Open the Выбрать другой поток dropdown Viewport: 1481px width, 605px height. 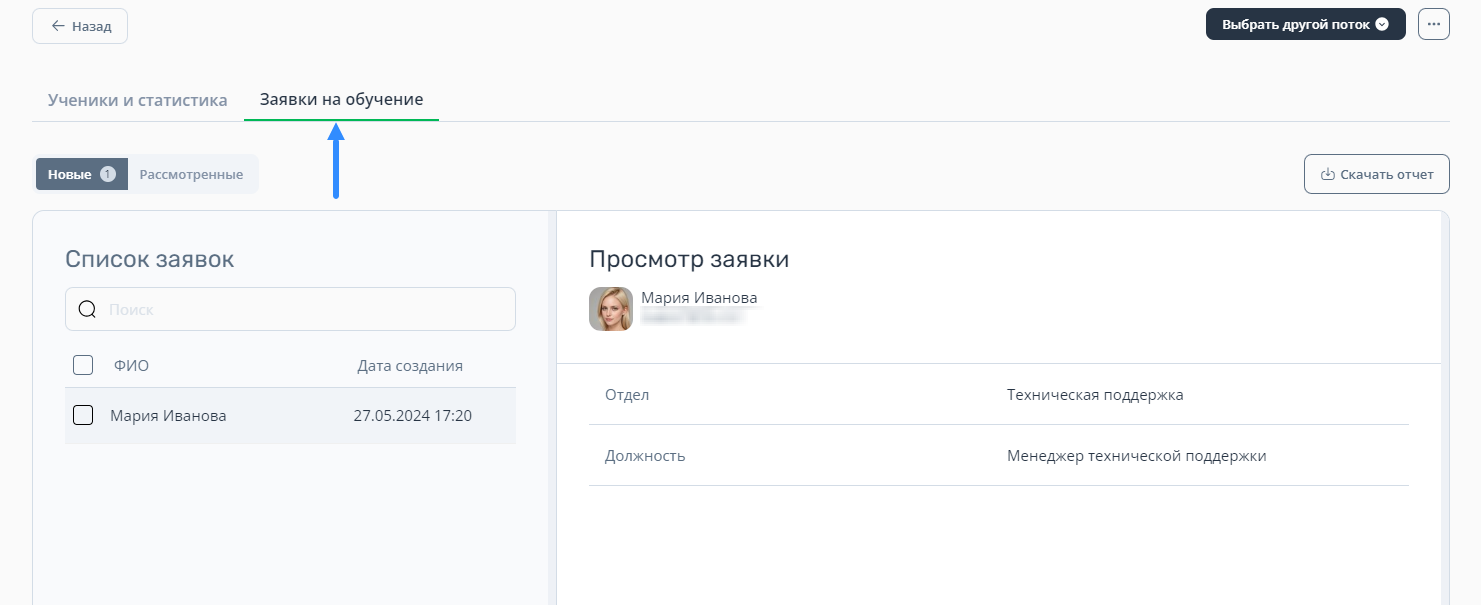pos(1295,25)
